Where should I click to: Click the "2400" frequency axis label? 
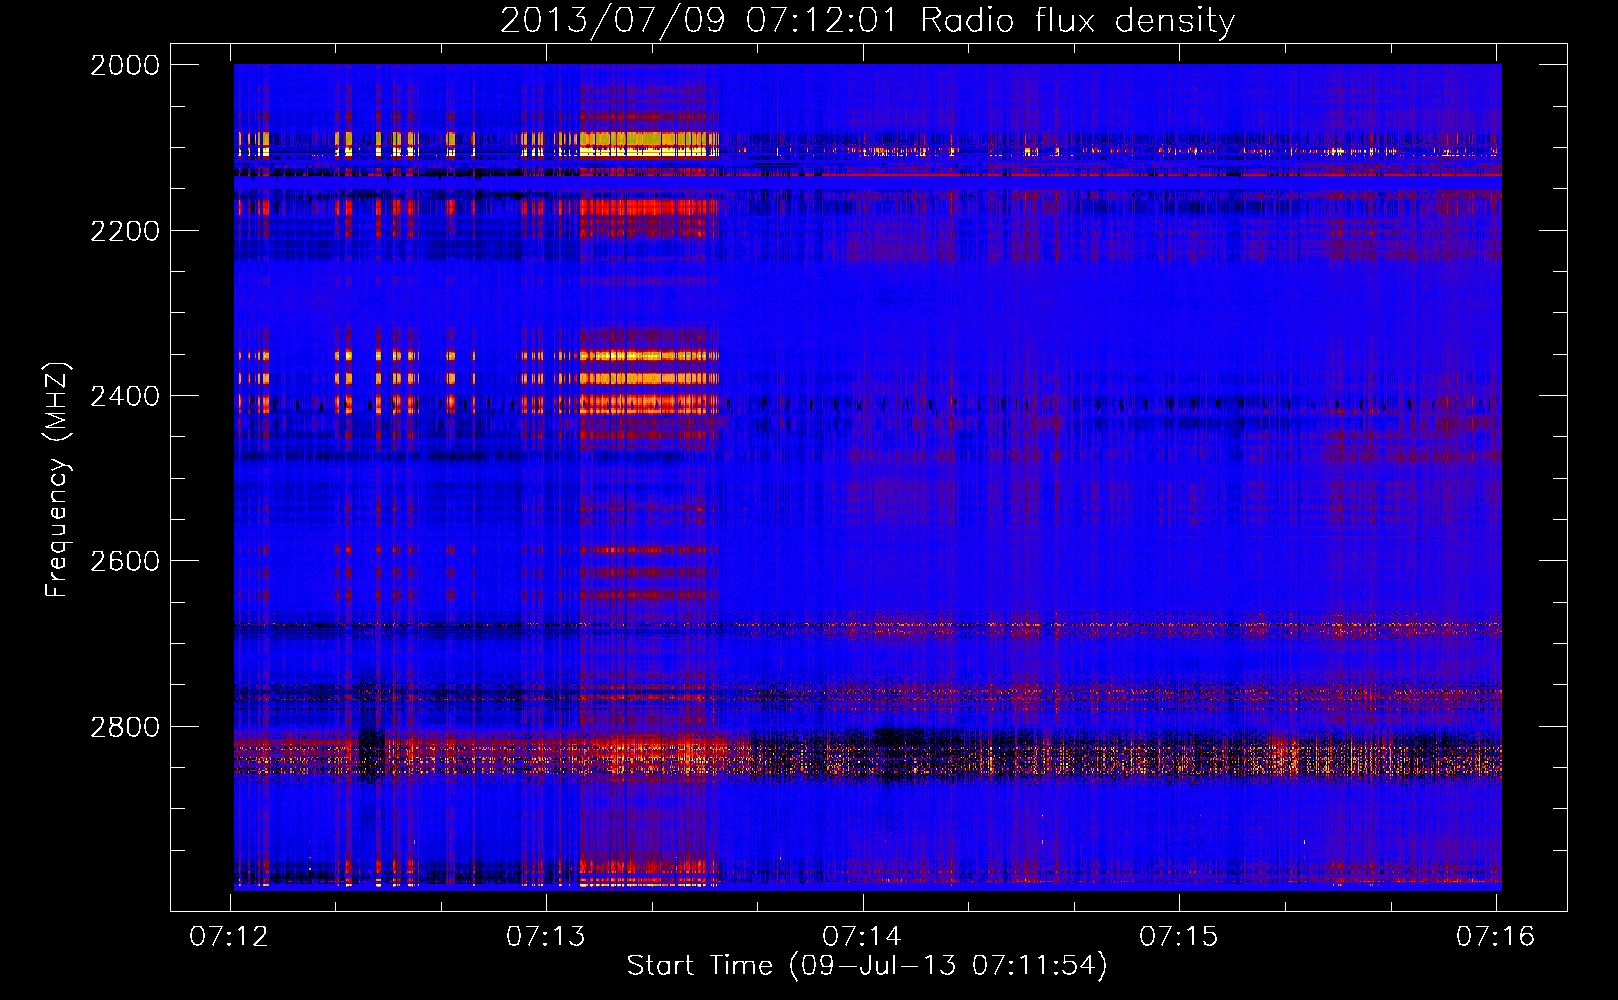click(x=125, y=396)
